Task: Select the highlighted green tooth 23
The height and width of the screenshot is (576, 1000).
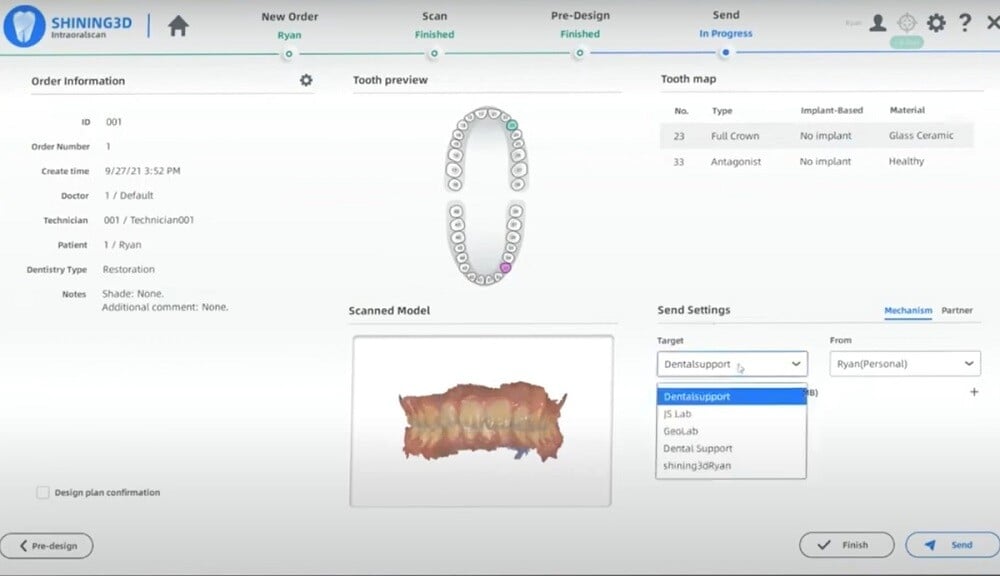Action: (511, 126)
